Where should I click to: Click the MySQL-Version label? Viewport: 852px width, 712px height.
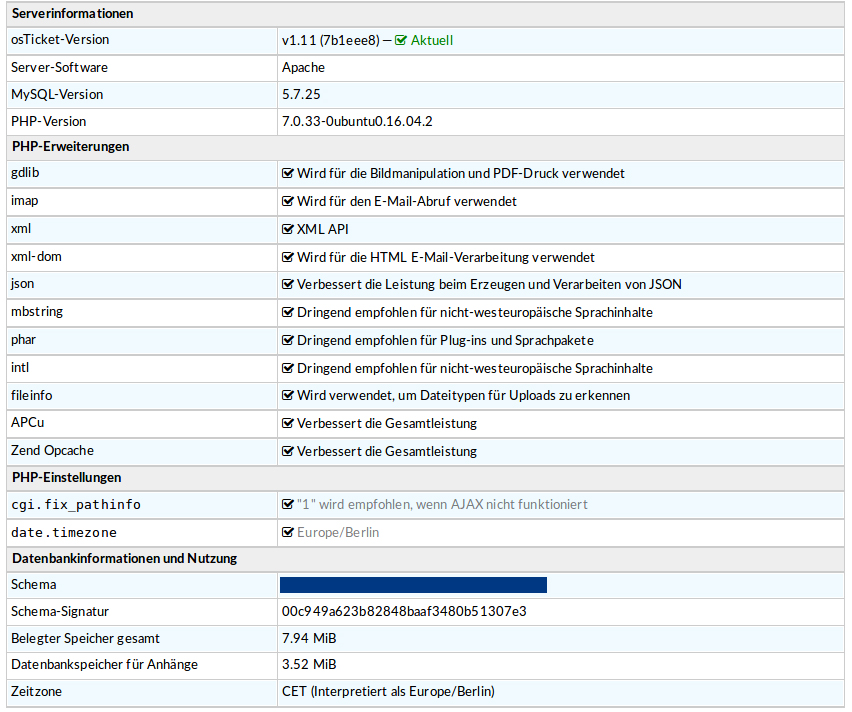57,95
